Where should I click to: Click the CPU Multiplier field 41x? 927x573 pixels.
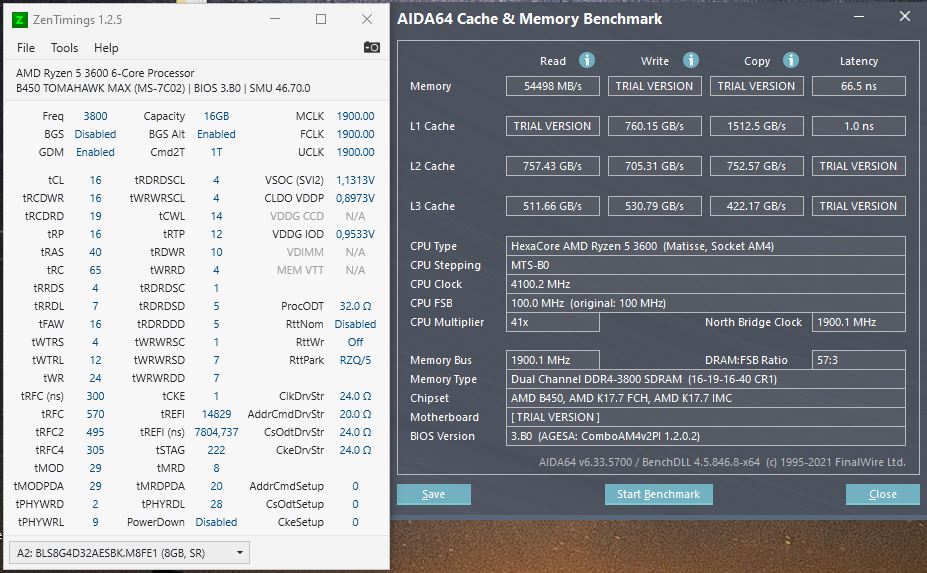click(x=553, y=322)
